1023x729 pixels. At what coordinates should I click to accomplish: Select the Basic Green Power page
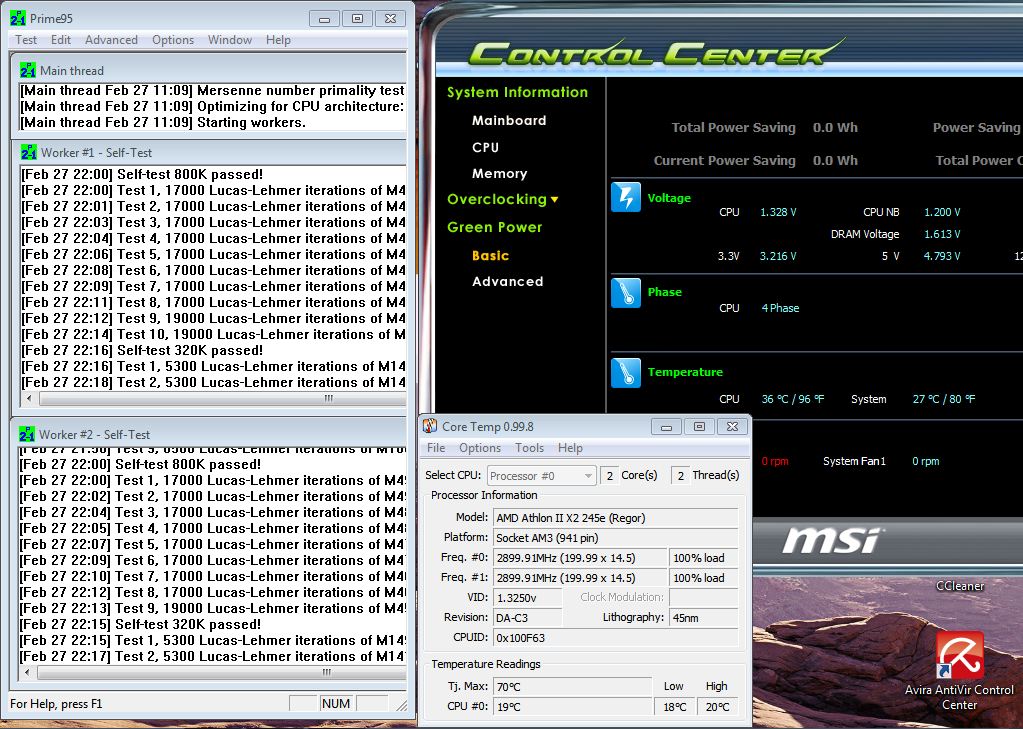coord(490,255)
